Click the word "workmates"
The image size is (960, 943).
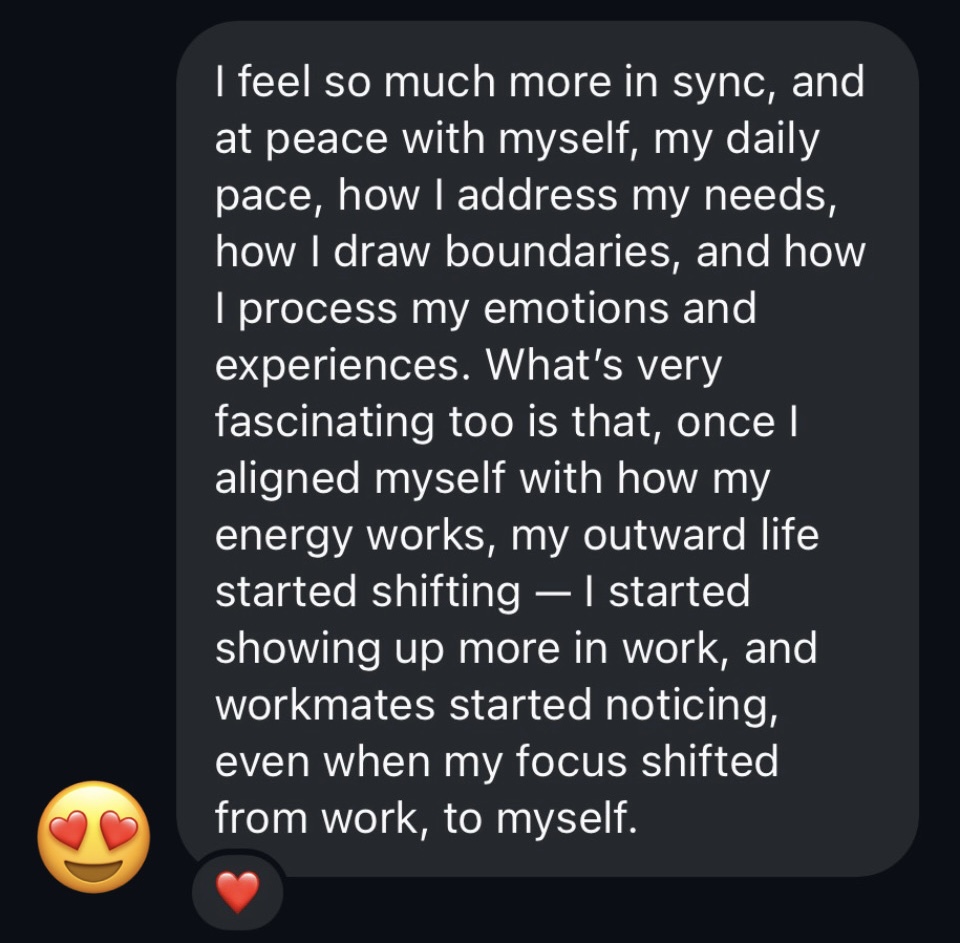click(x=324, y=705)
